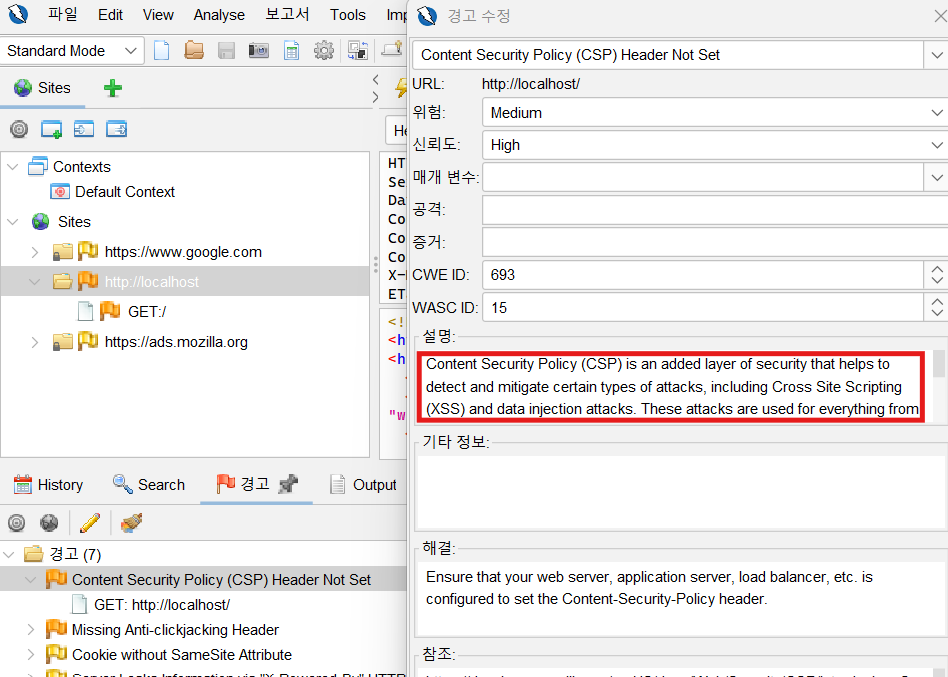Image resolution: width=948 pixels, height=677 pixels.
Task: Click the orange flag beside GET:/
Action: pyautogui.click(x=110, y=311)
